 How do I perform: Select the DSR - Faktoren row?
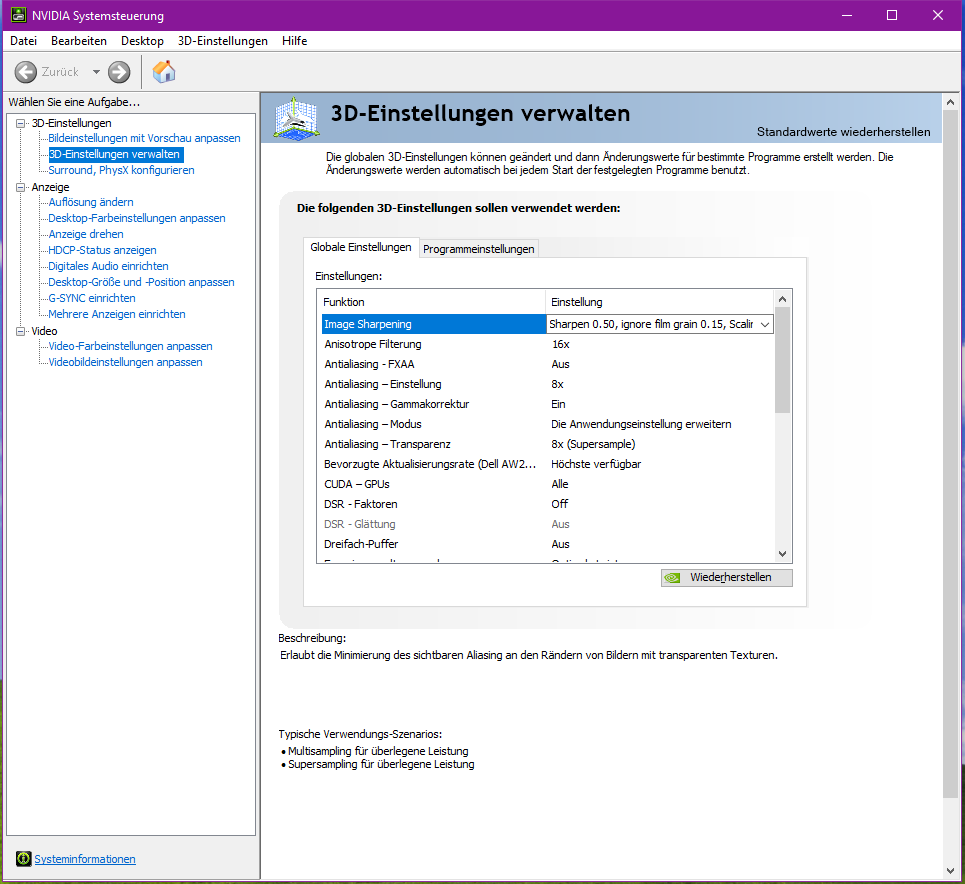point(548,504)
